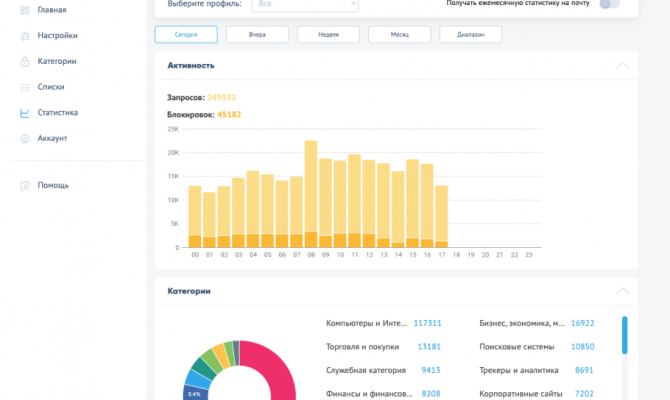Click the value 13181

[x=429, y=347]
